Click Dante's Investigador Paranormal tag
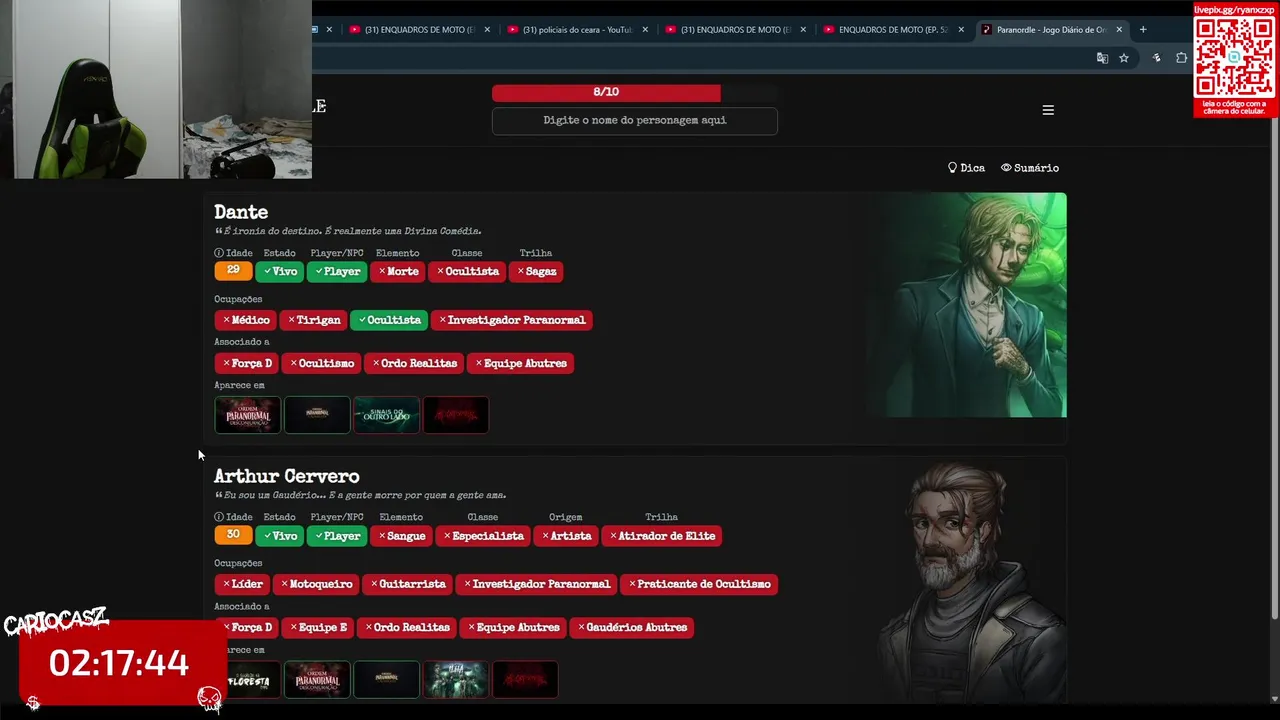Image resolution: width=1280 pixels, height=720 pixels. 512,320
